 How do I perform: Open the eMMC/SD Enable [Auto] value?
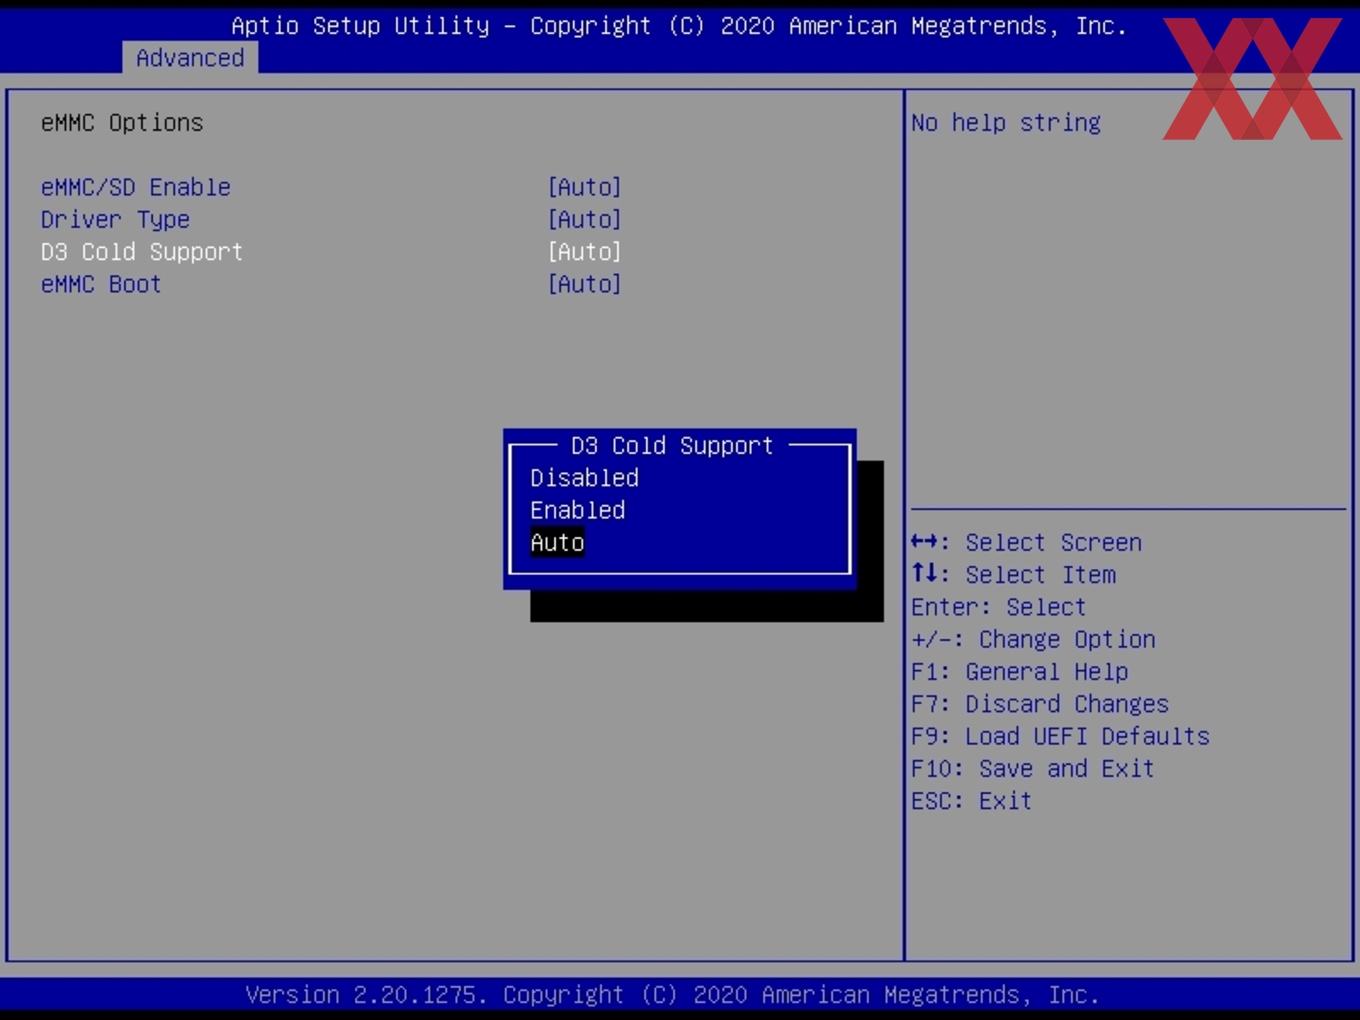[585, 187]
